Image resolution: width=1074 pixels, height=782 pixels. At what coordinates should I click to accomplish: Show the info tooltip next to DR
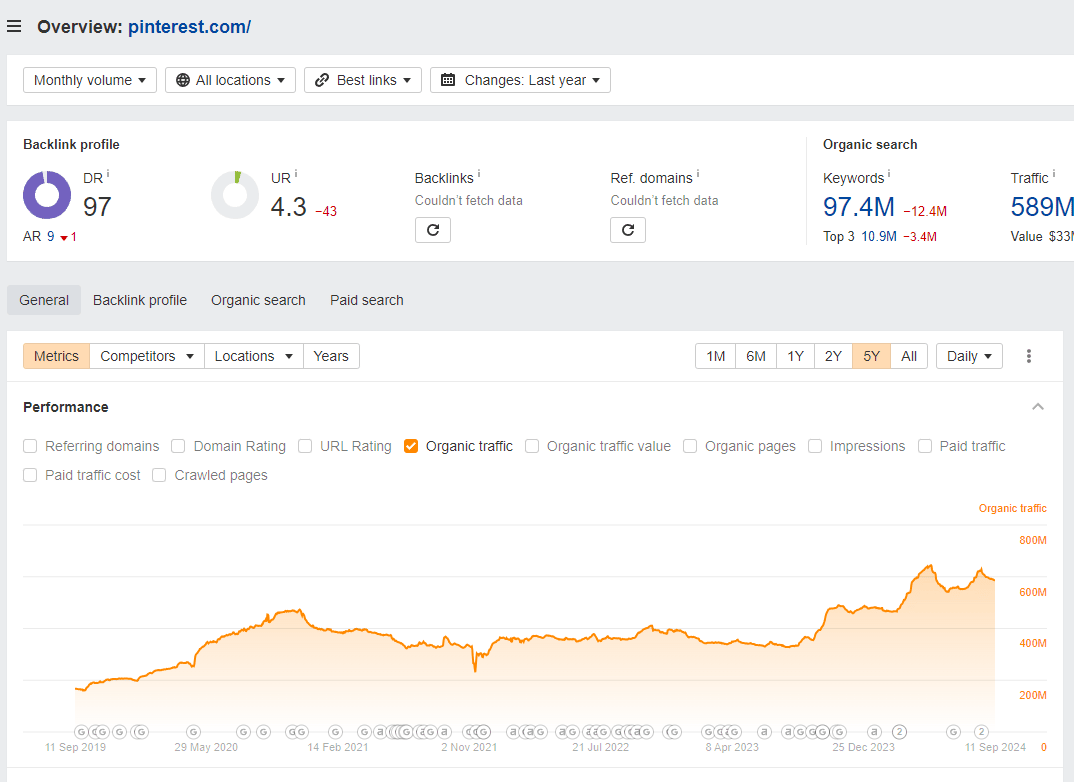click(x=108, y=175)
